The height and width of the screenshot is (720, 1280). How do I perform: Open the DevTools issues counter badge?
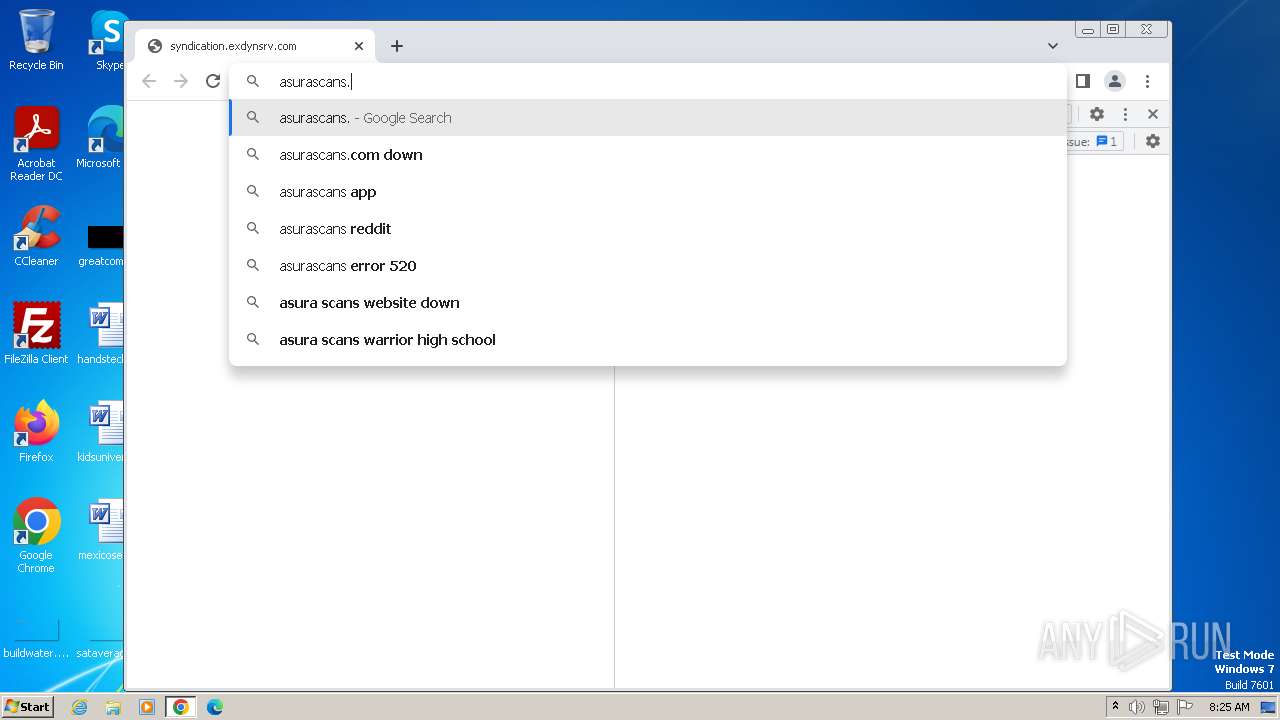click(1107, 141)
